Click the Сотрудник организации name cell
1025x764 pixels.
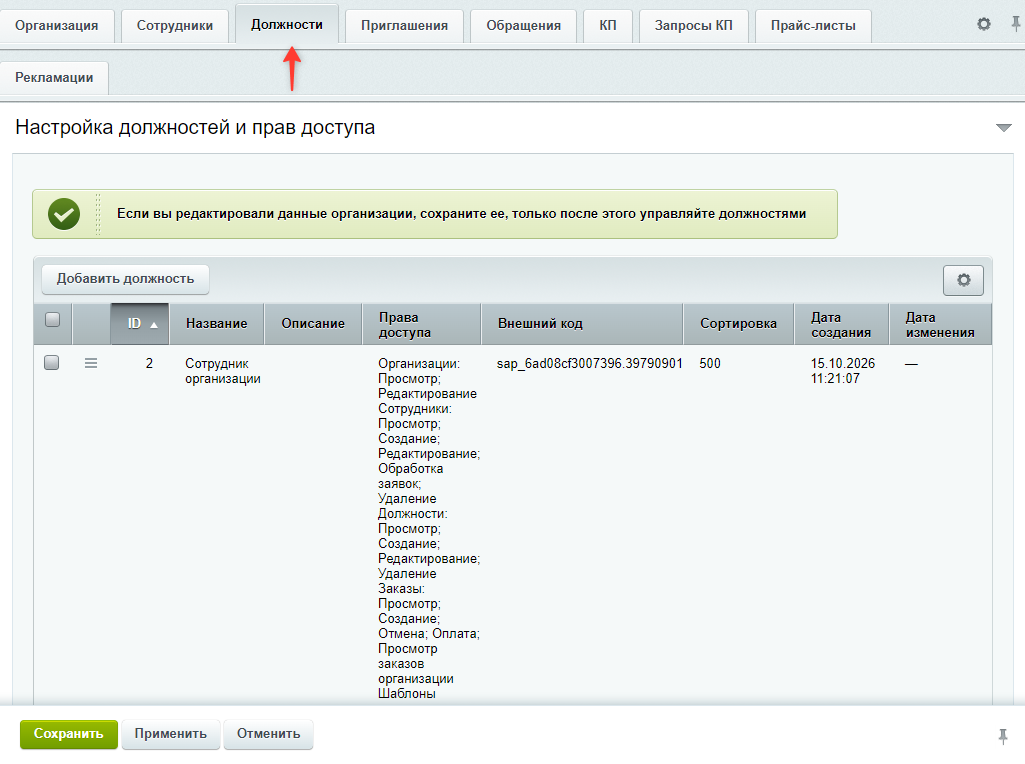coord(223,371)
